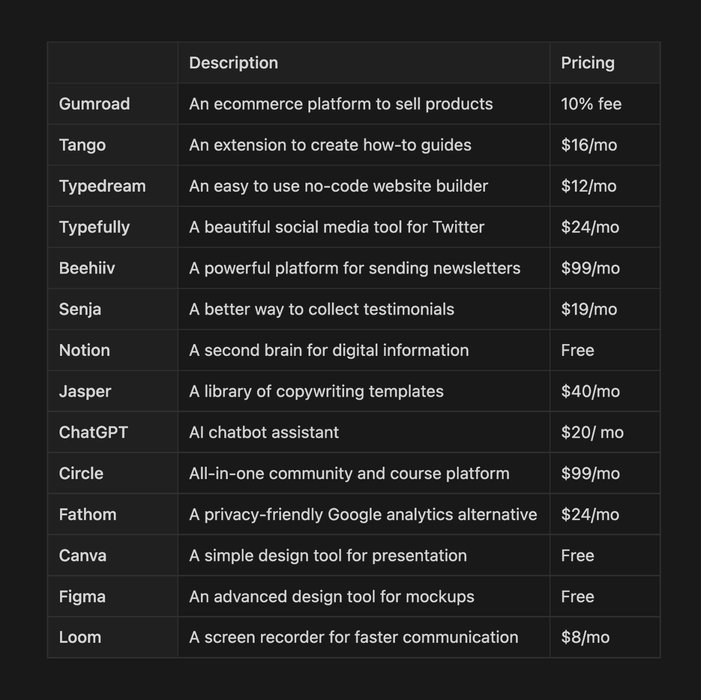Screen dimensions: 701x700
Task: Select the Typedream cell
Action: (102, 186)
